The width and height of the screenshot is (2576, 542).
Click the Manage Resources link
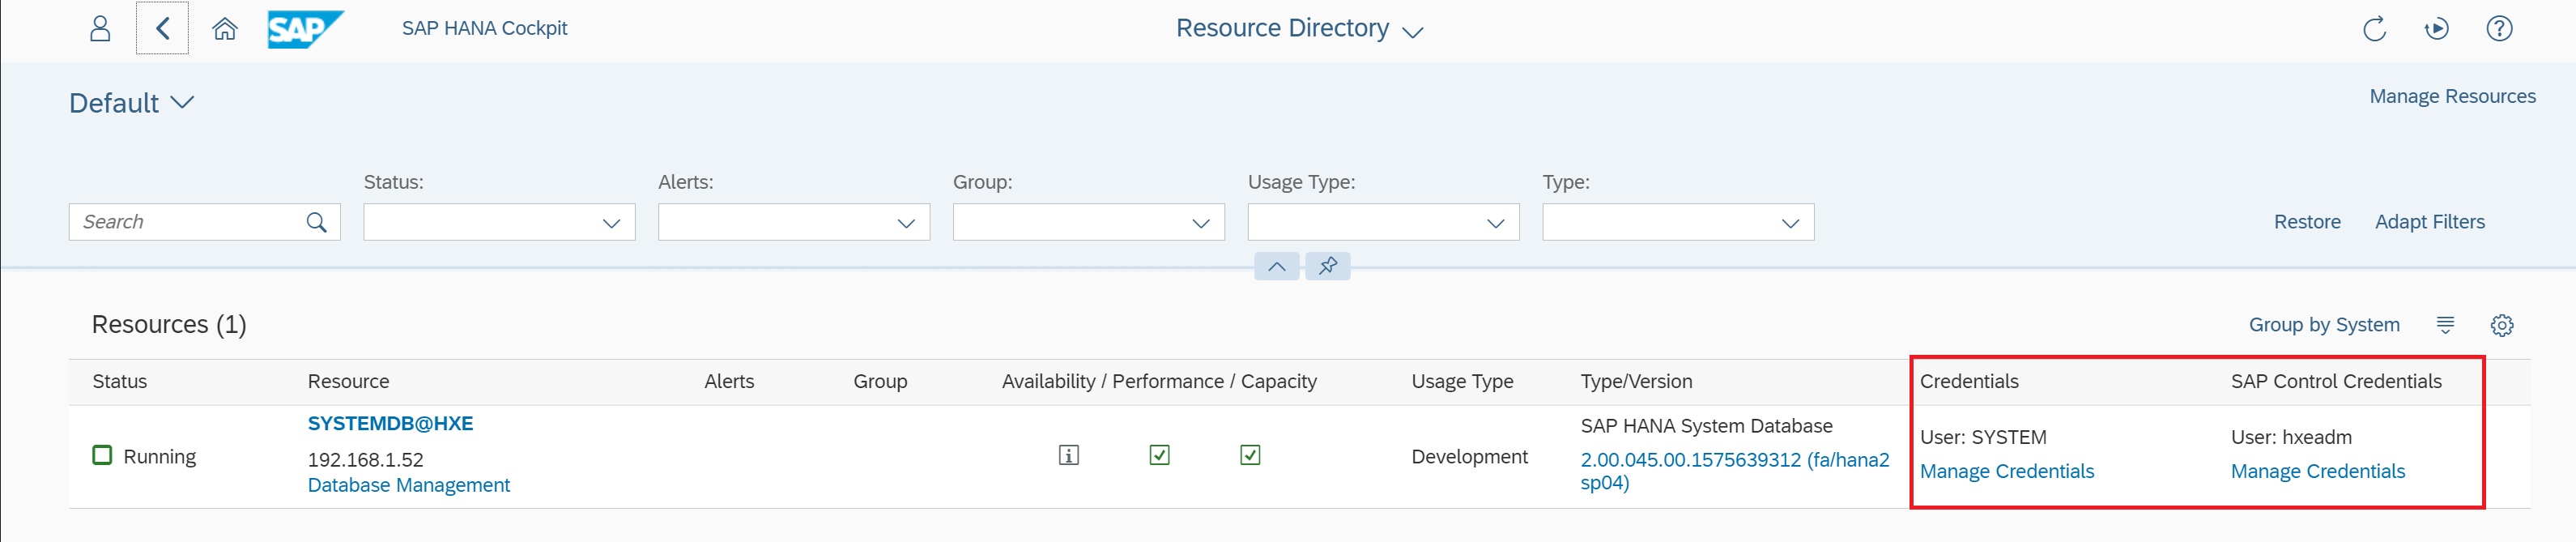[2451, 96]
